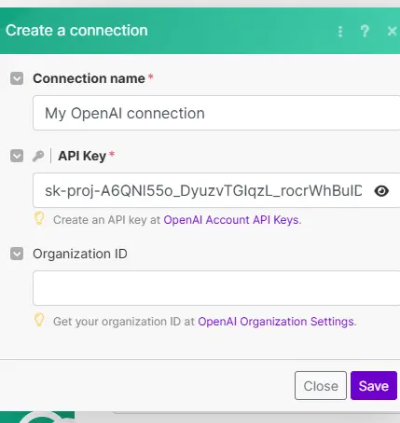Close the Create a connection dialog

[x=392, y=31]
